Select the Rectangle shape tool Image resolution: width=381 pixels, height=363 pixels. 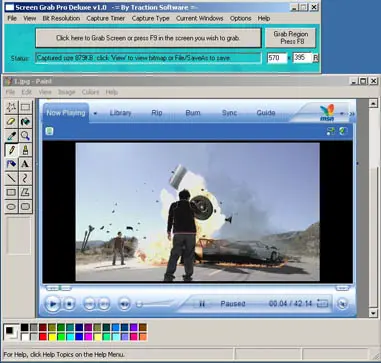click(11, 192)
